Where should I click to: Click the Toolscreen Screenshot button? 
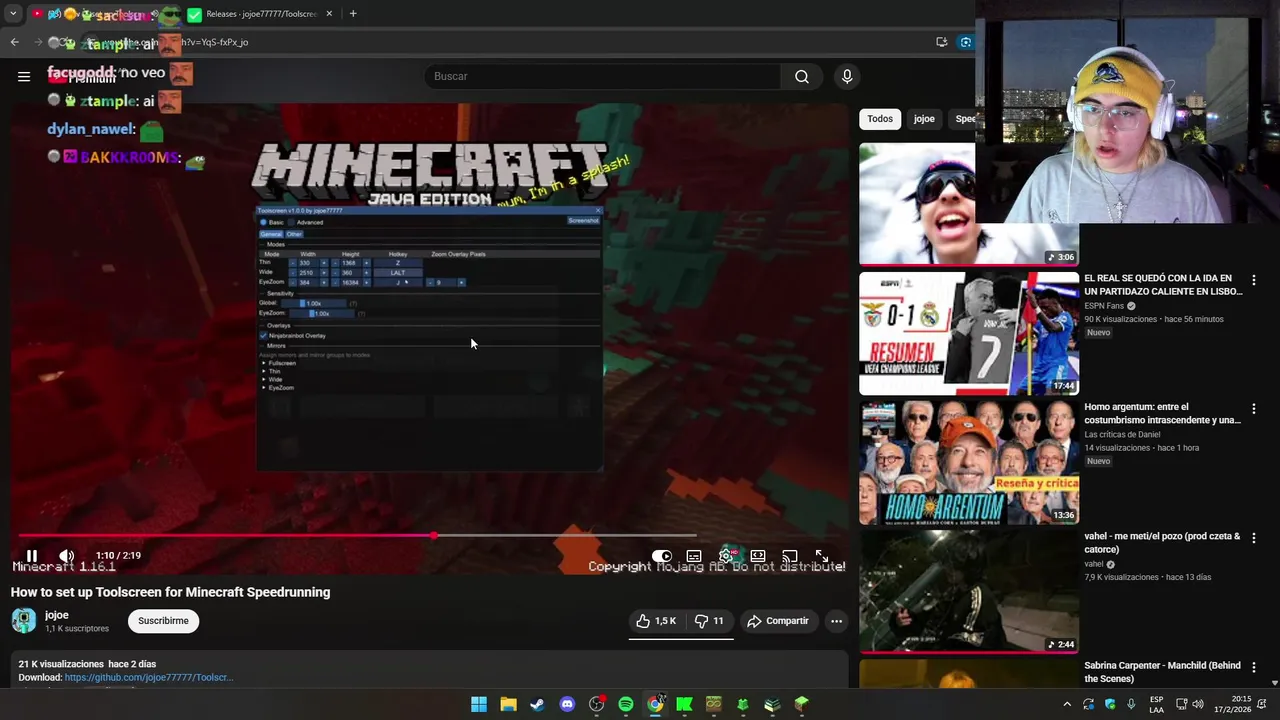(x=583, y=220)
